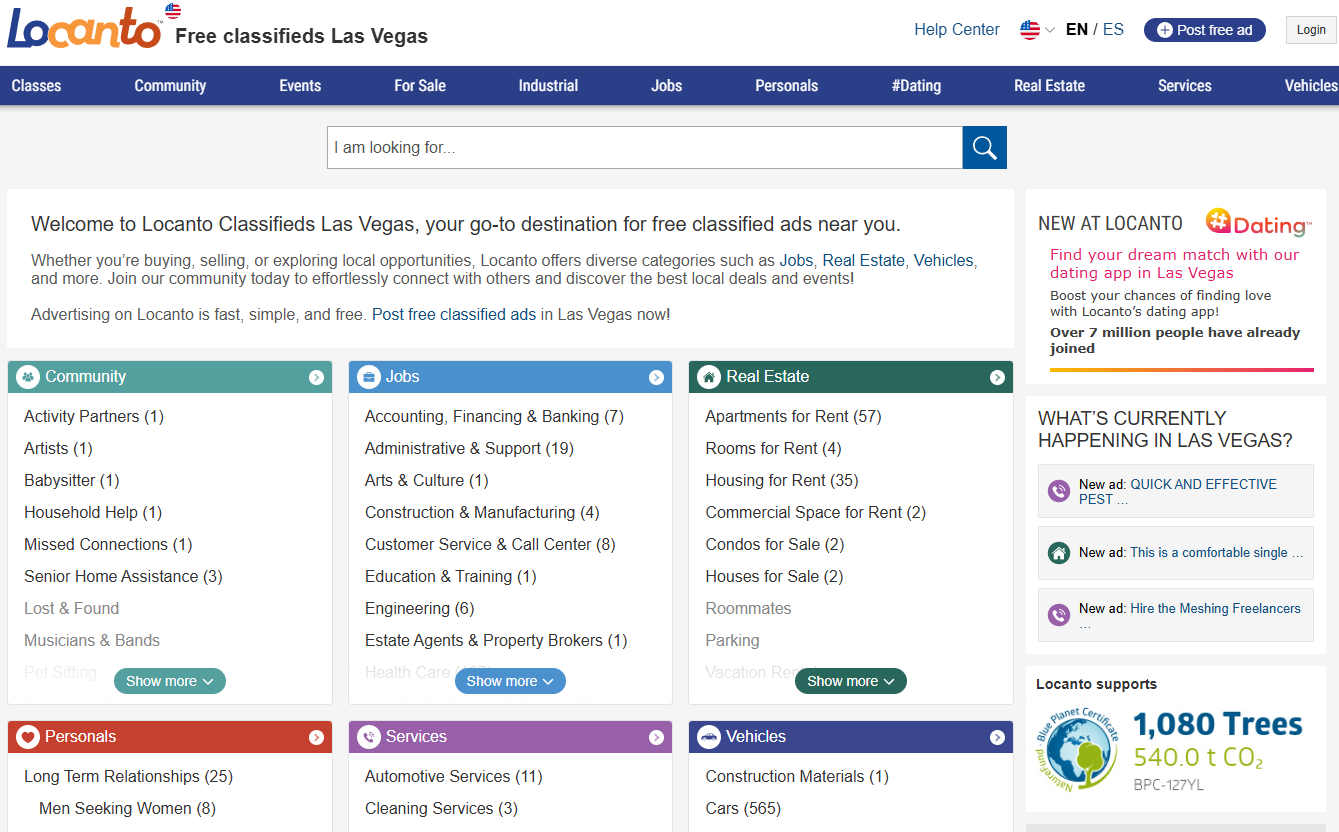1339x832 pixels.
Task: Click the Real Estate house icon
Action: coord(709,377)
